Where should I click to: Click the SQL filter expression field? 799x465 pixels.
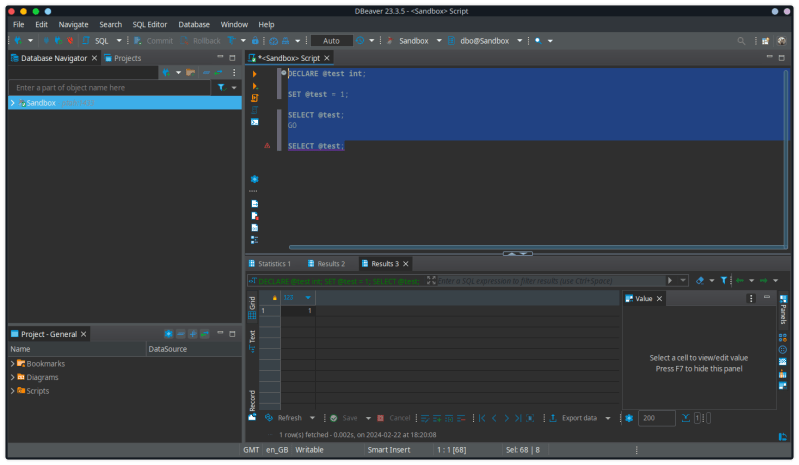point(550,281)
